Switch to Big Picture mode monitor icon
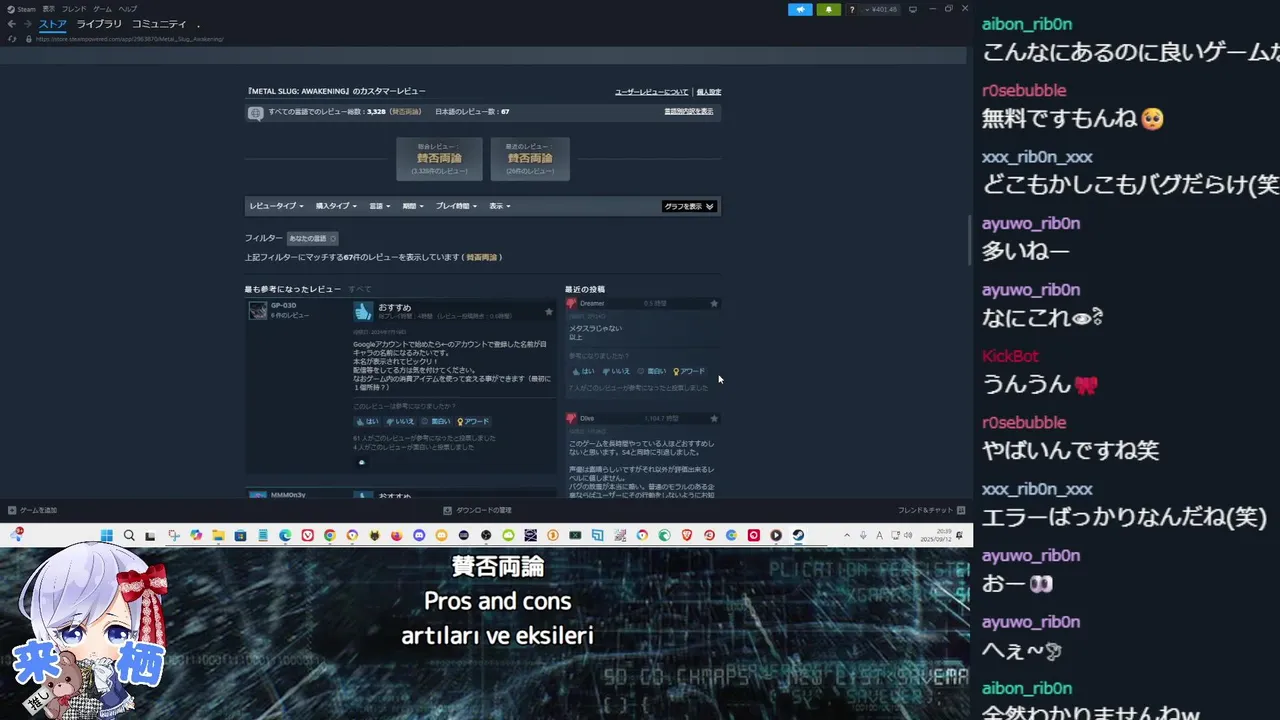The image size is (1280, 720). (x=912, y=9)
